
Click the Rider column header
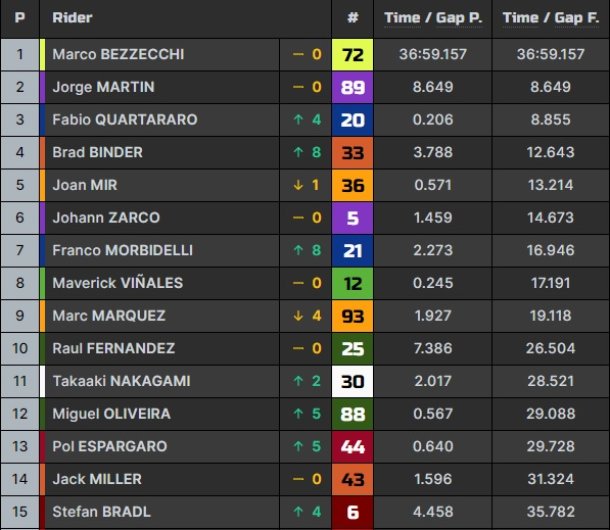click(72, 18)
